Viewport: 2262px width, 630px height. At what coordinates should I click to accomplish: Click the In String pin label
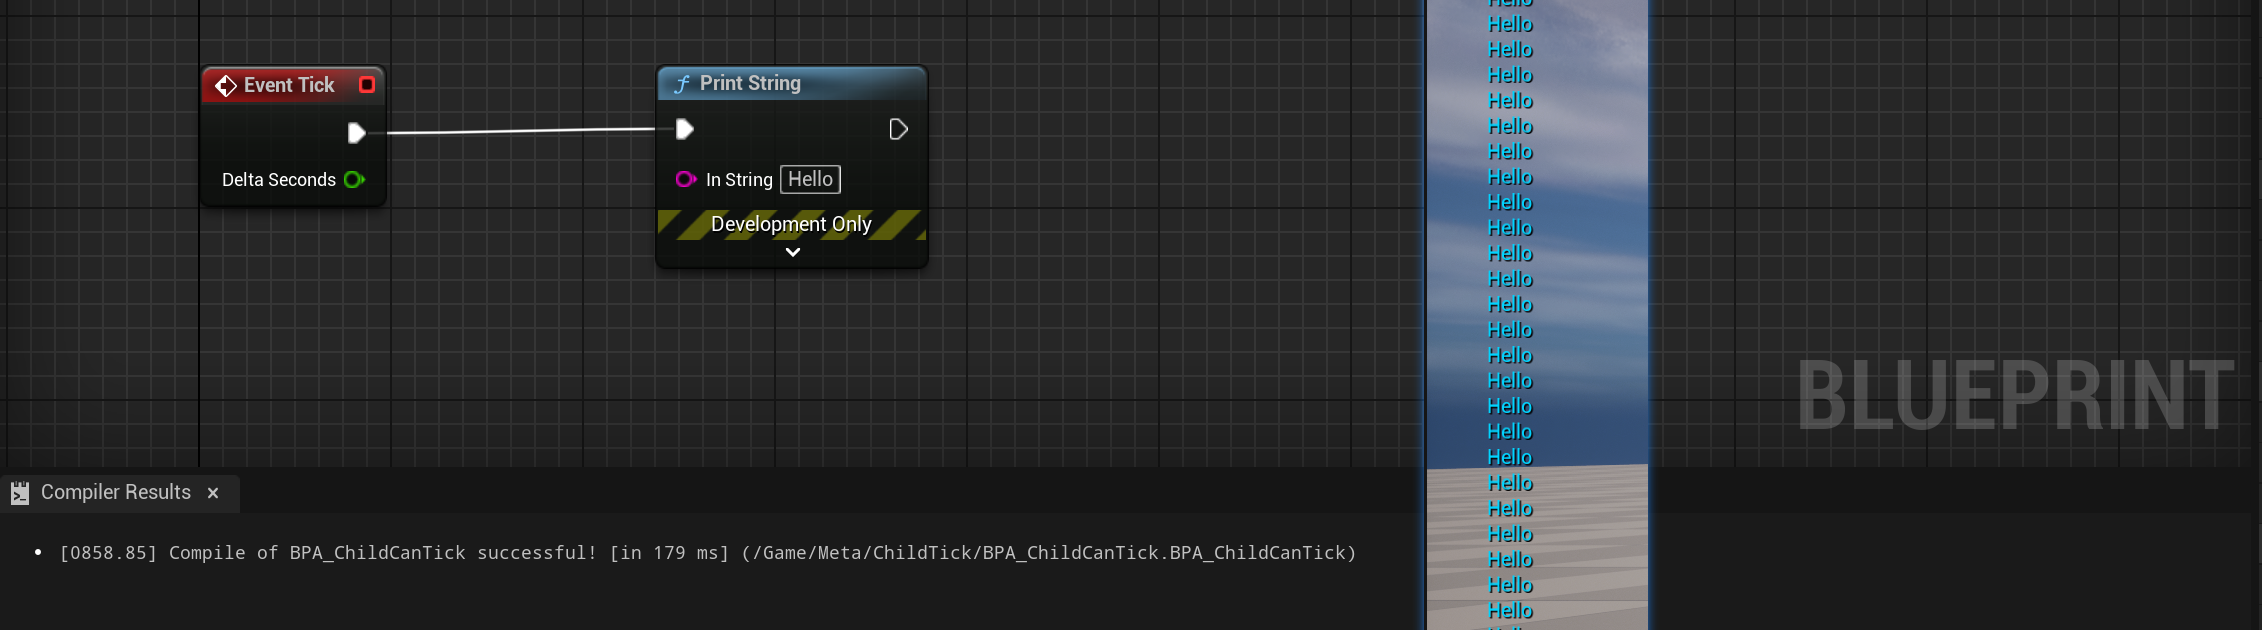[x=739, y=180]
